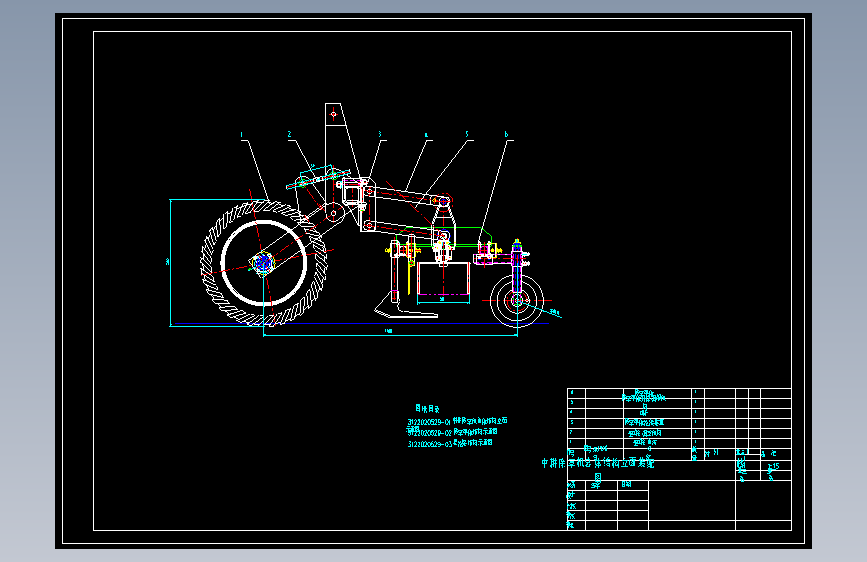Select drawing list entry ending -03

pos(450,443)
